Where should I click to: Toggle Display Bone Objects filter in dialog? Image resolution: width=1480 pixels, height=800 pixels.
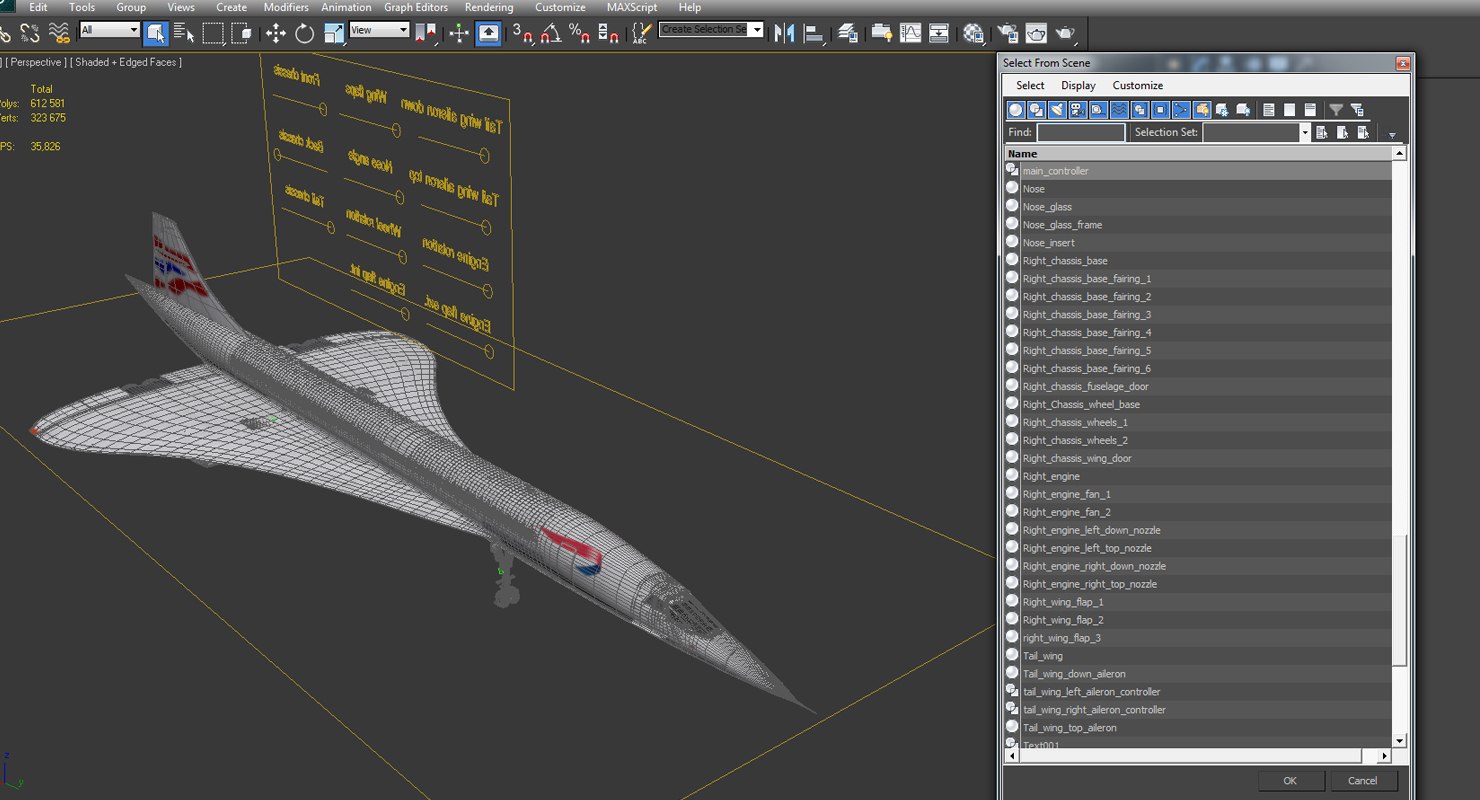pyautogui.click(x=1181, y=110)
